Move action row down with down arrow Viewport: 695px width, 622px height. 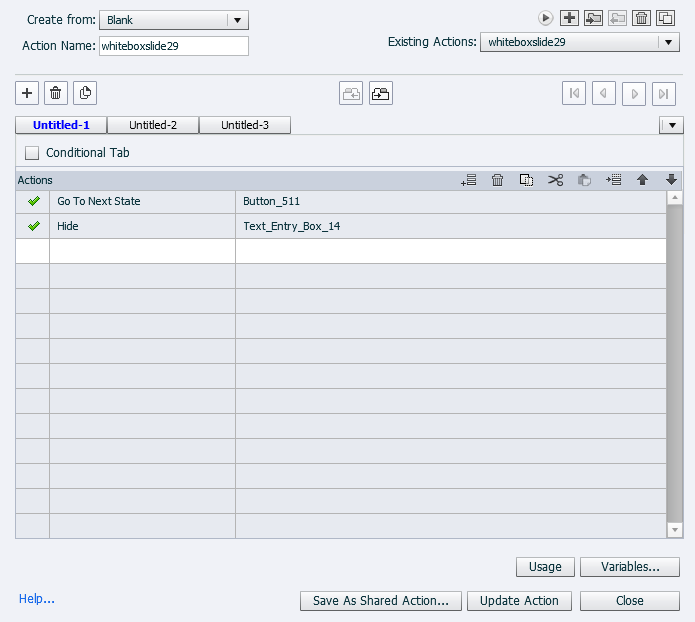671,180
